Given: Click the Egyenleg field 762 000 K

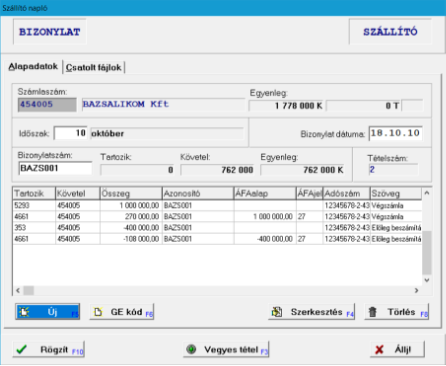Looking at the screenshot, I should pyautogui.click(x=302, y=170).
